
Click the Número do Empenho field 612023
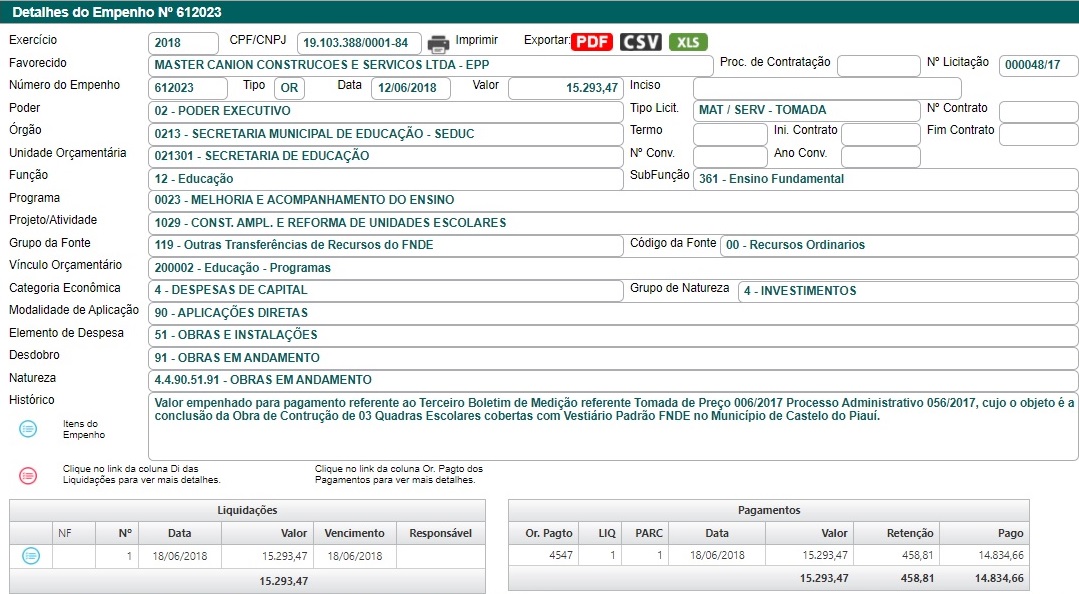pos(188,88)
